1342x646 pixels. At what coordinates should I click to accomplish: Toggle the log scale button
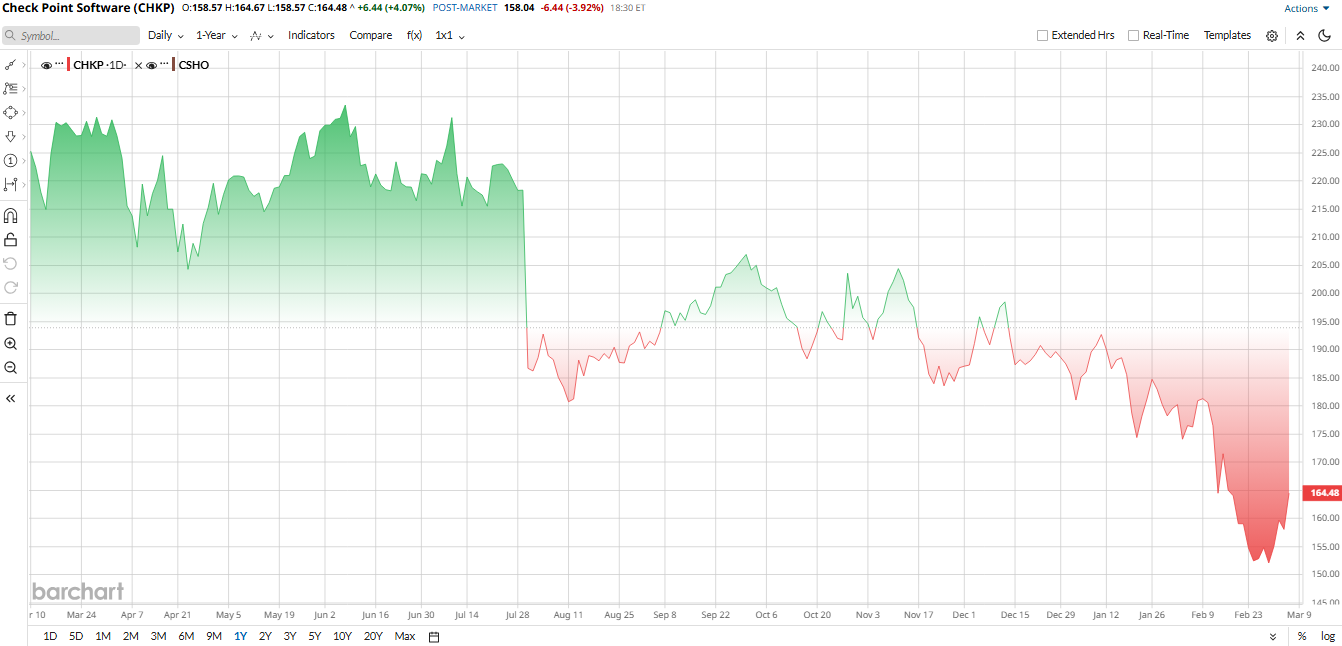click(1328, 636)
